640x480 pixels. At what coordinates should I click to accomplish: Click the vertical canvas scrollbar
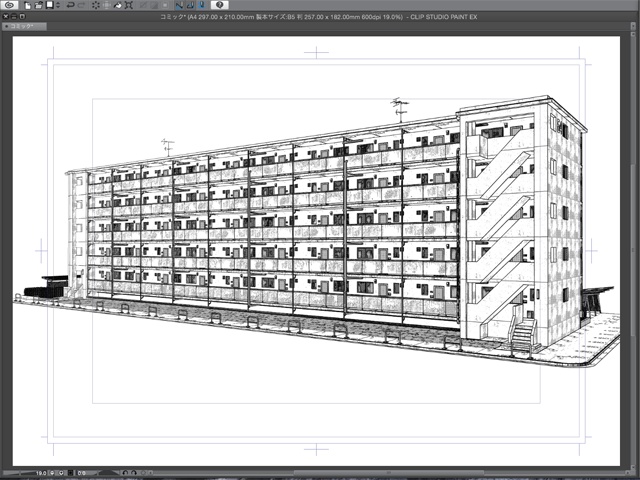click(x=632, y=250)
